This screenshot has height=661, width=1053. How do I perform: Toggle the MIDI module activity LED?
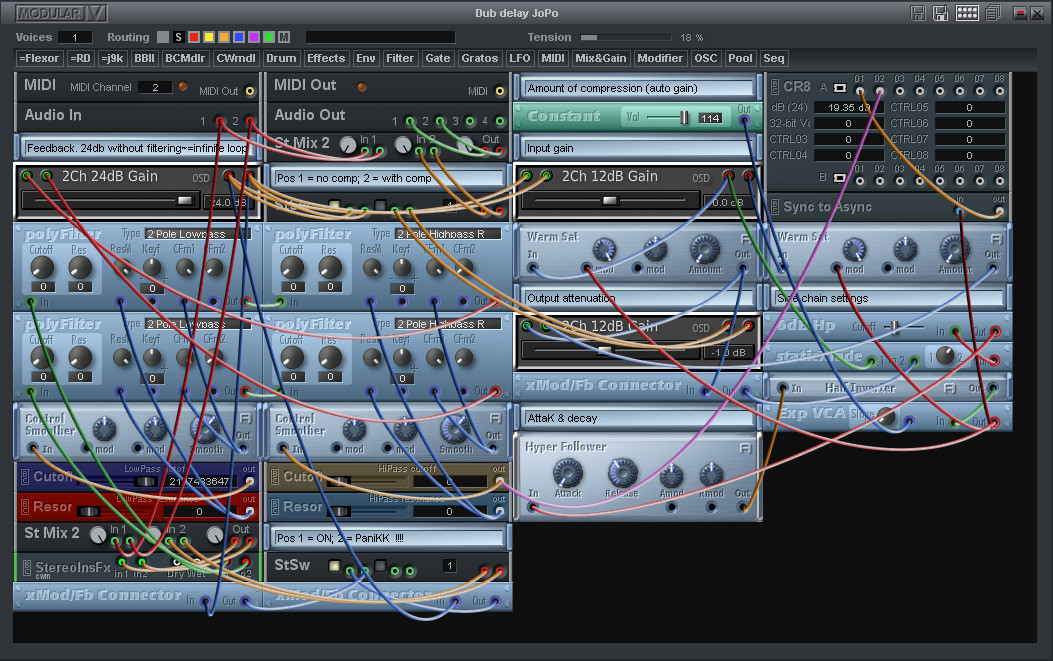183,87
